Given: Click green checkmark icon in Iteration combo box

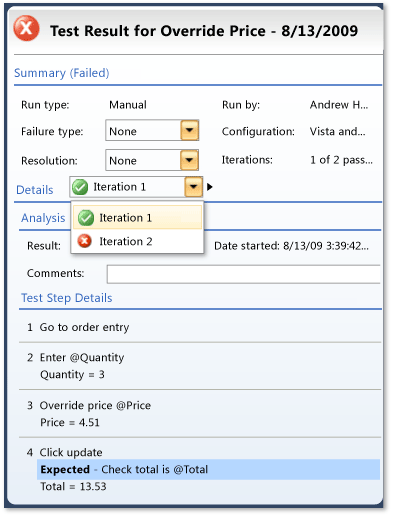Looking at the screenshot, I should (x=80, y=187).
